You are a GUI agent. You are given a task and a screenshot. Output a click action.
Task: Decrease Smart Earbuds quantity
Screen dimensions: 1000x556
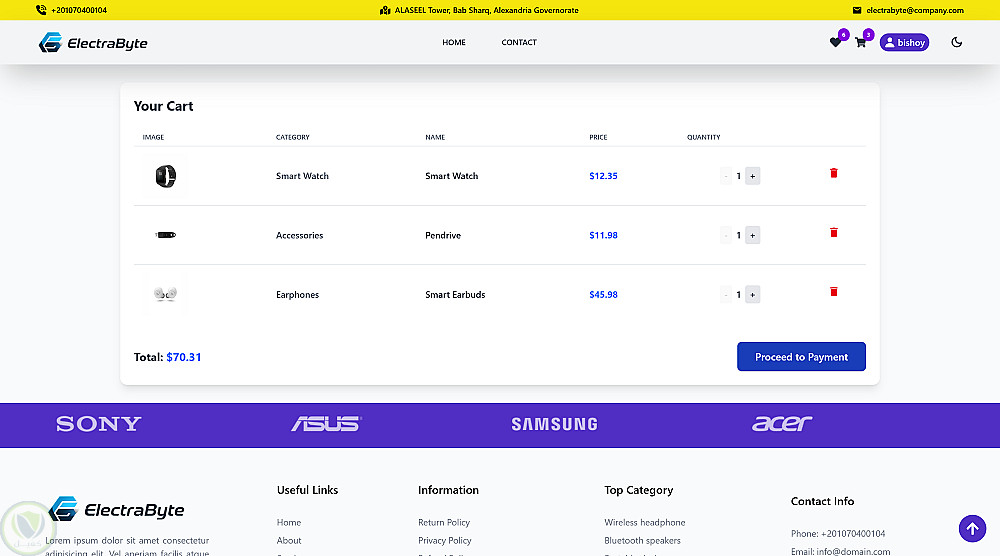click(726, 295)
